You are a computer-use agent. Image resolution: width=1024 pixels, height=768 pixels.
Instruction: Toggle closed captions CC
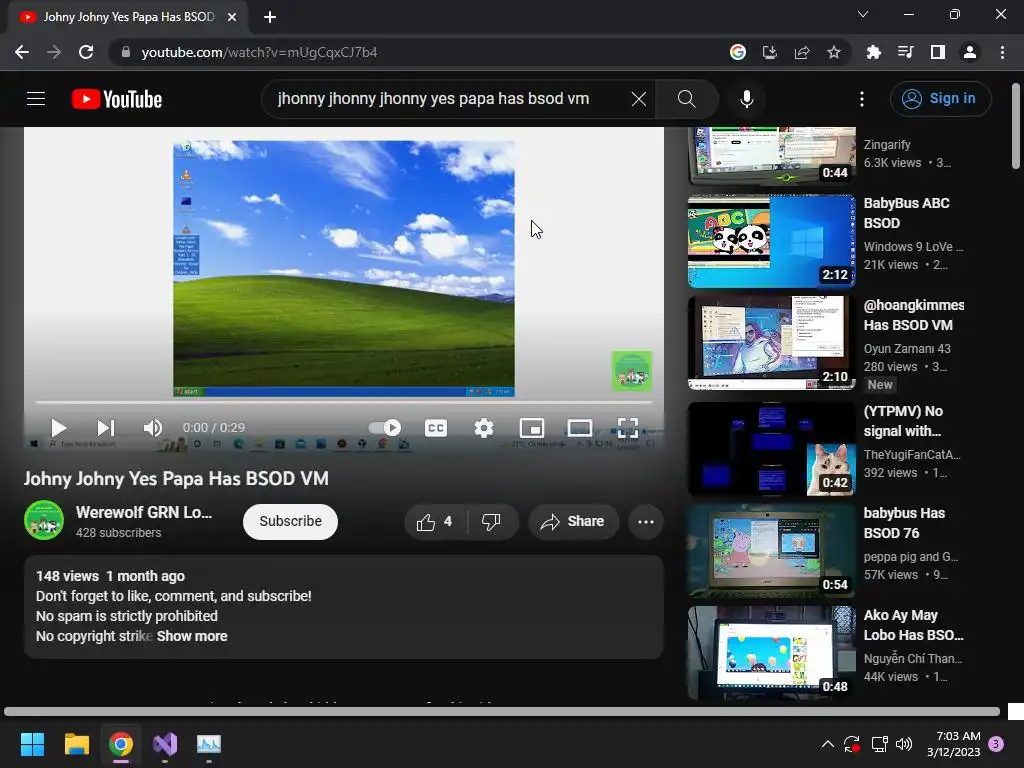(436, 428)
